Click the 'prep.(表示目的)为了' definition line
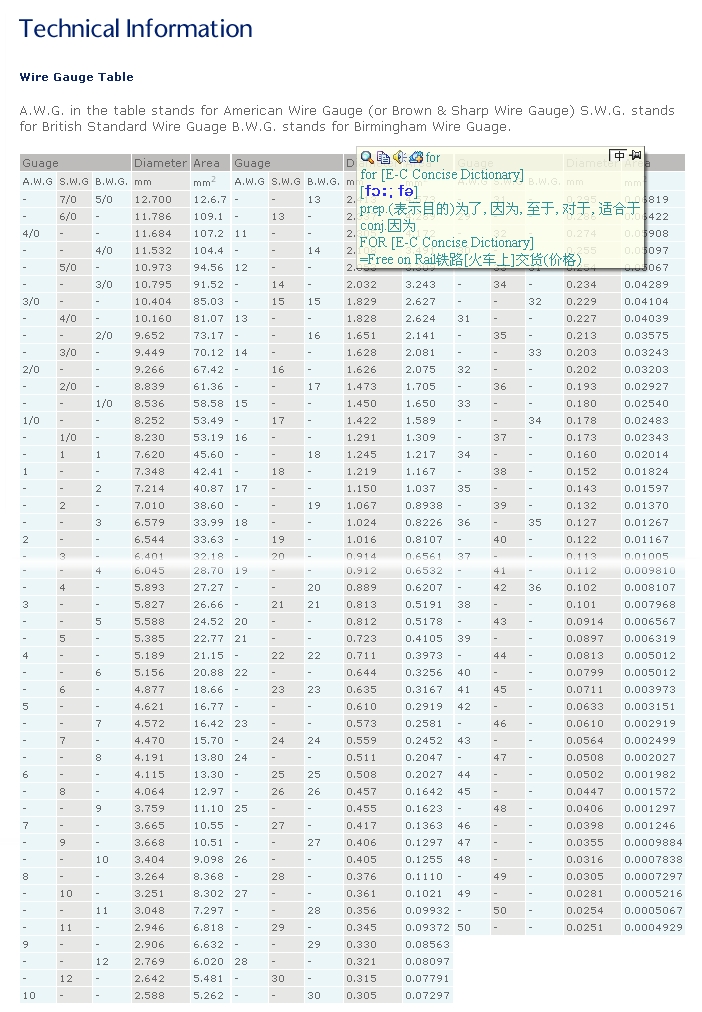The width and height of the screenshot is (702, 1012). tap(500, 208)
